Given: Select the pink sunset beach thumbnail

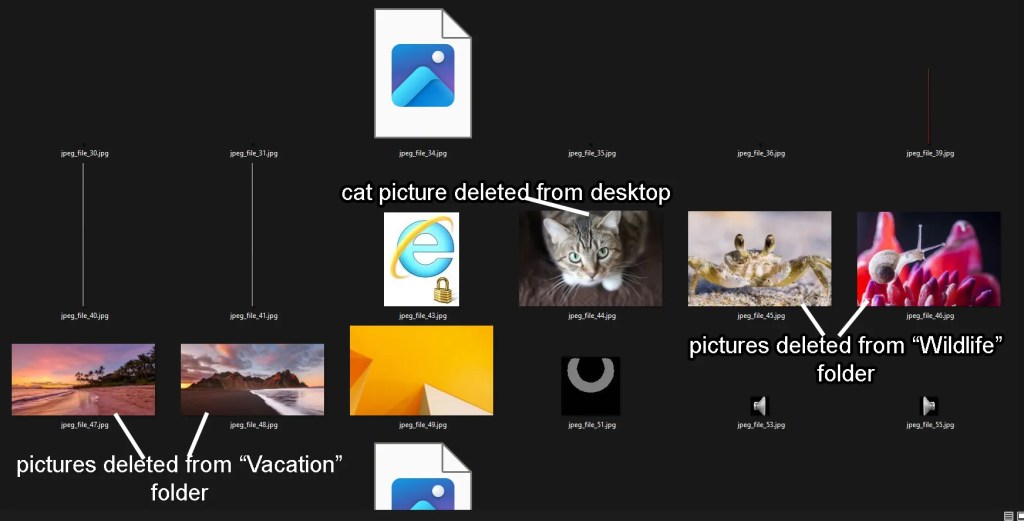Looking at the screenshot, I should pos(83,379).
